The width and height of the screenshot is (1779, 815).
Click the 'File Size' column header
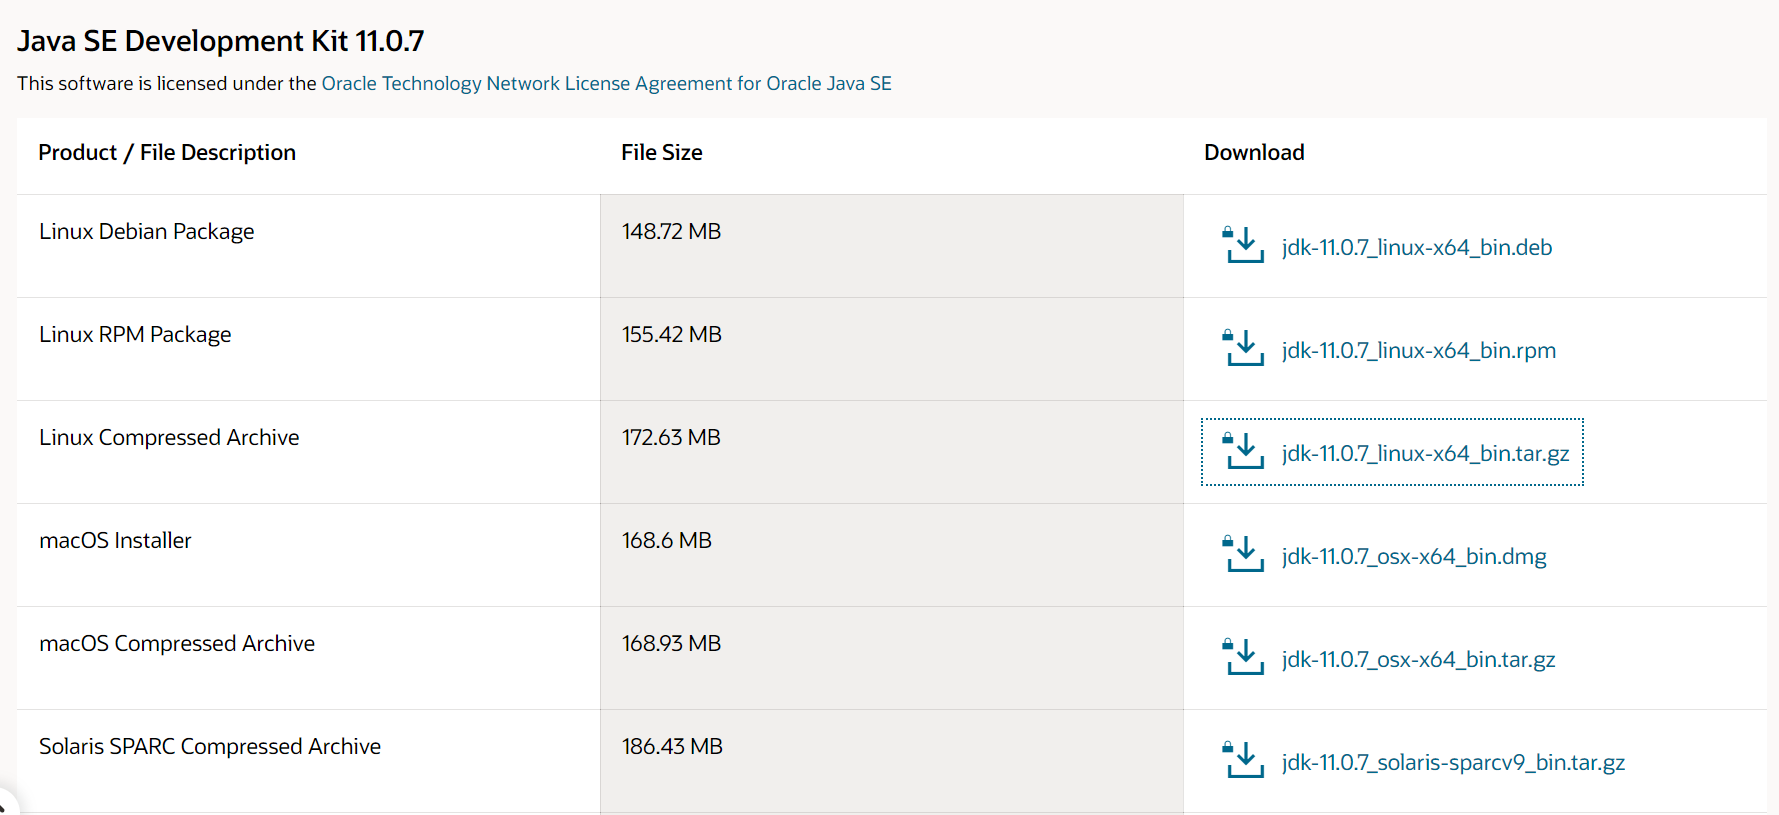(662, 152)
